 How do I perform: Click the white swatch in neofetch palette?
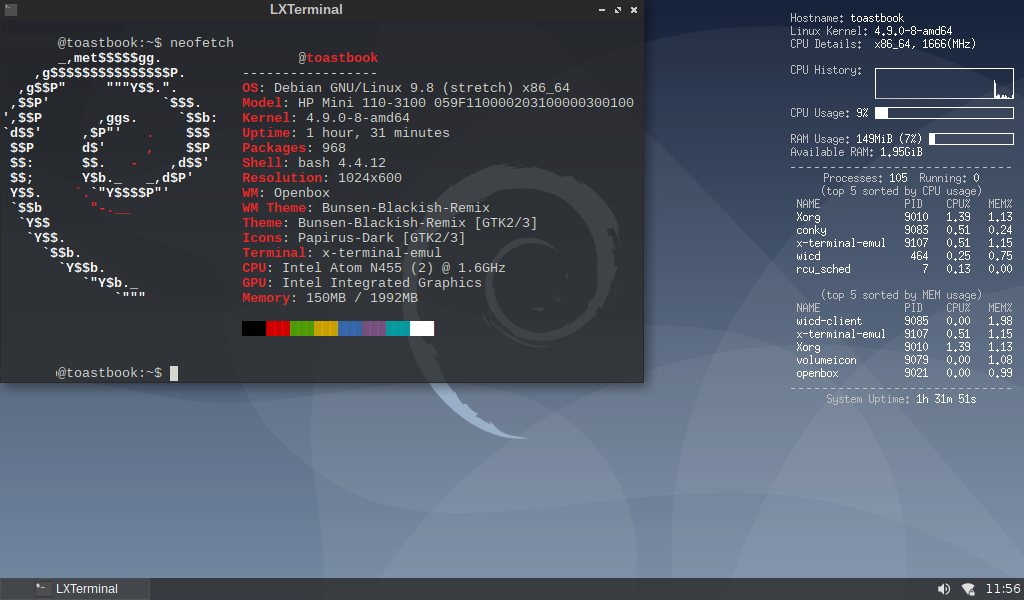[422, 328]
